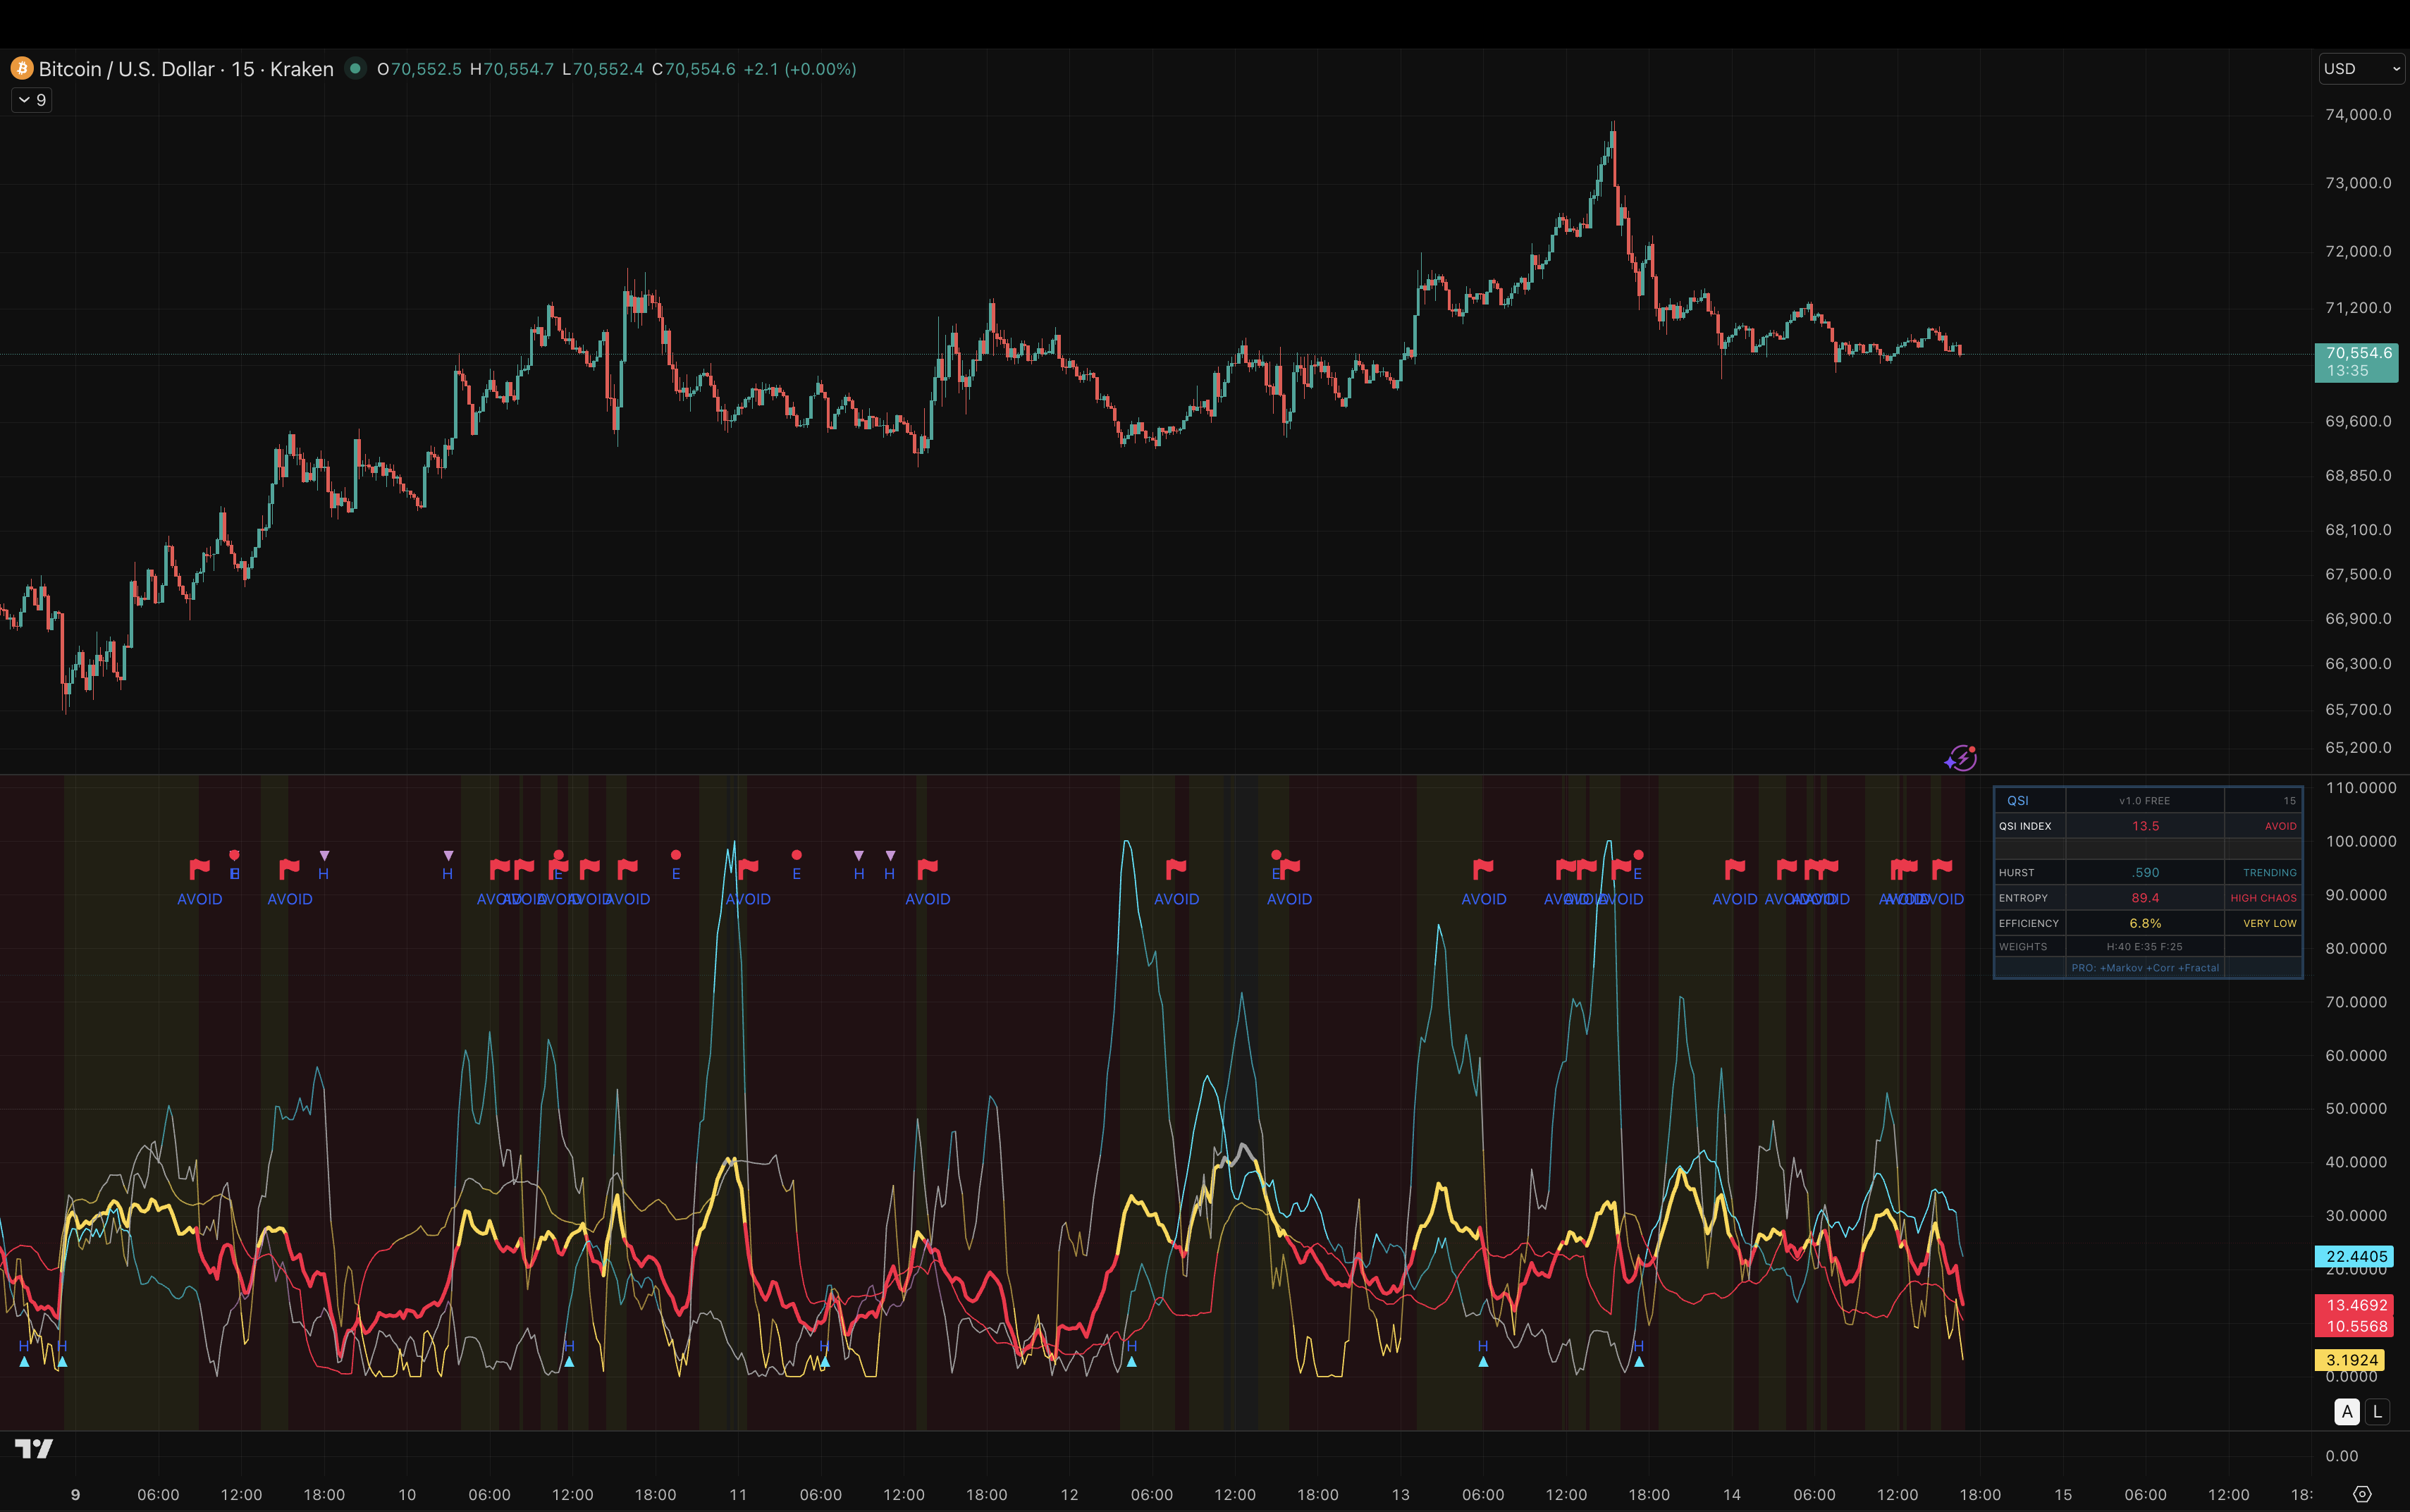Click the sparkle chart-assistant icon near the price pane

click(1962, 758)
